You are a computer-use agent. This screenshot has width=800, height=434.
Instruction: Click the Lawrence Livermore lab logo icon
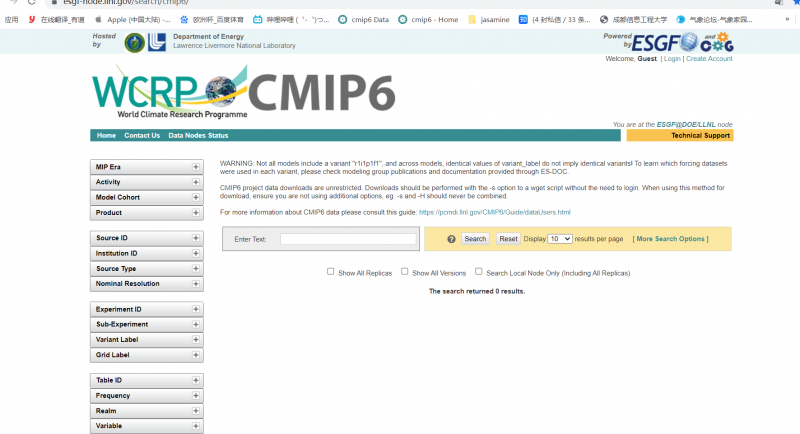(x=157, y=42)
